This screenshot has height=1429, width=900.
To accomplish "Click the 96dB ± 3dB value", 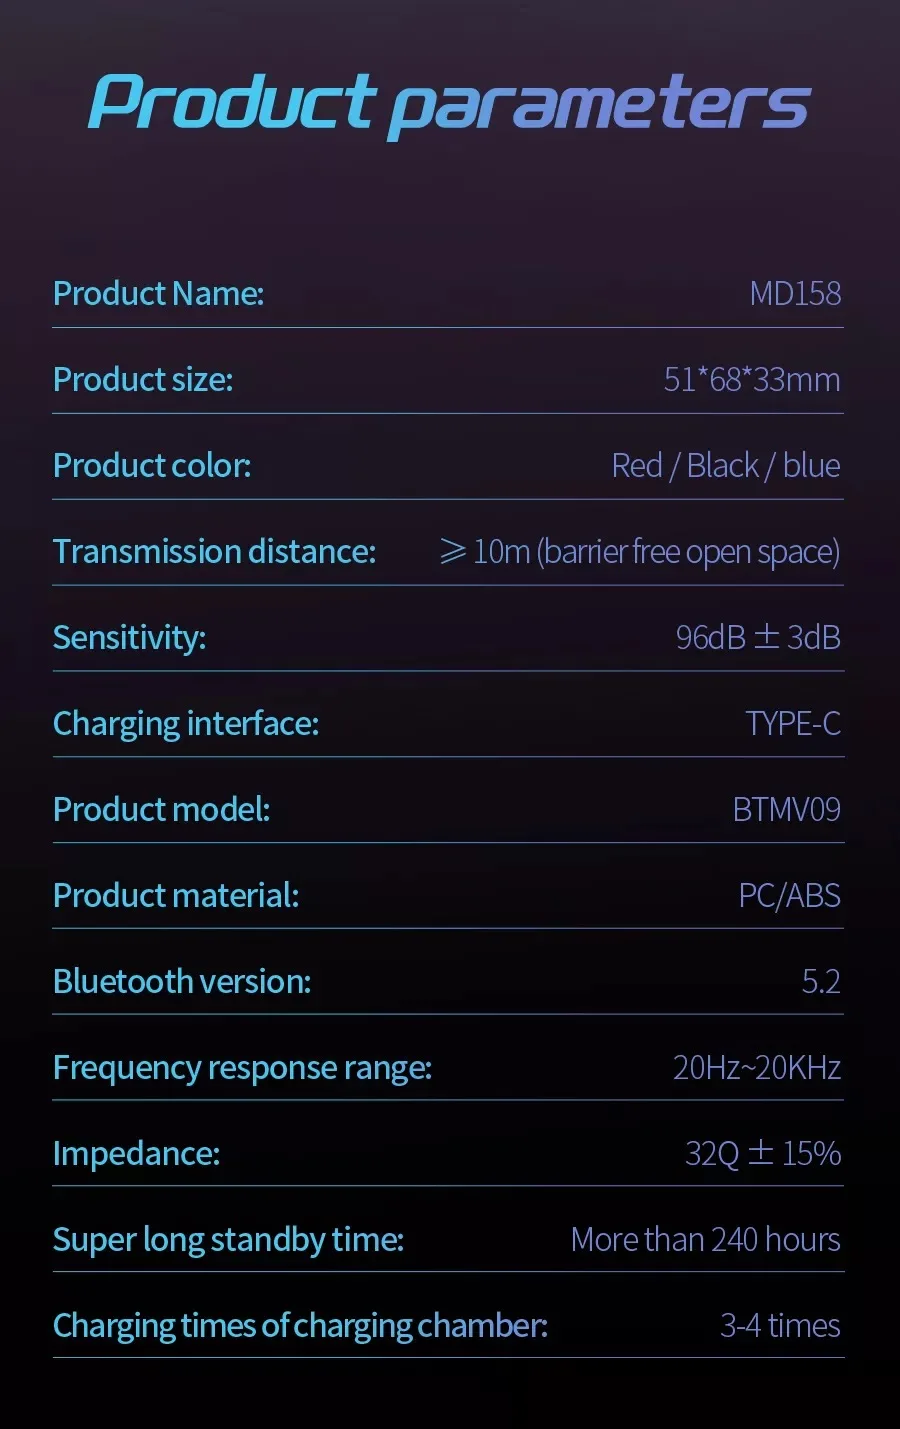I will tap(757, 638).
